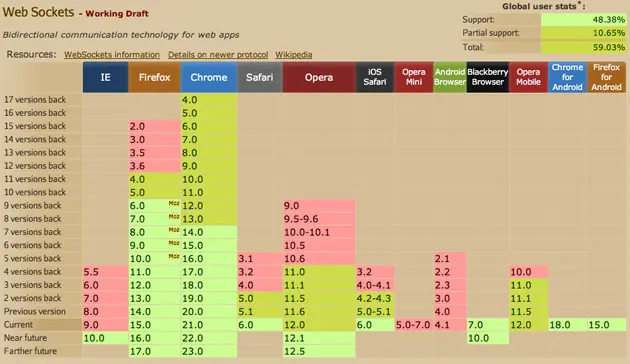Select the IE 5.5 cell
This screenshot has width=630, height=364.
point(105,272)
